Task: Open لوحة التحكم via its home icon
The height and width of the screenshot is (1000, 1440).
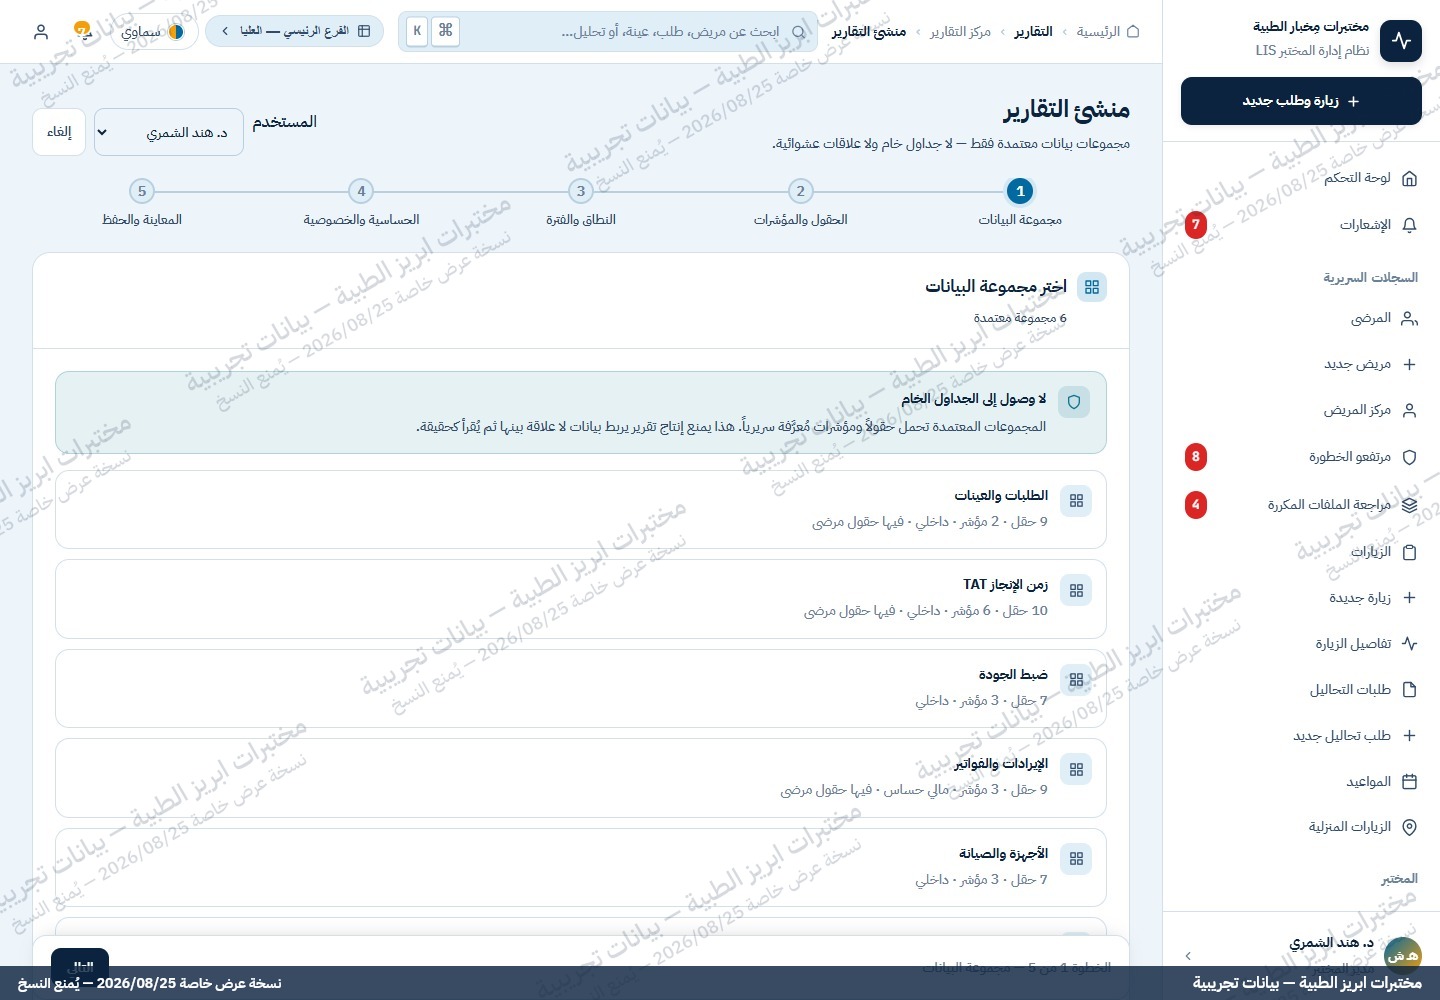Action: coord(1409,178)
